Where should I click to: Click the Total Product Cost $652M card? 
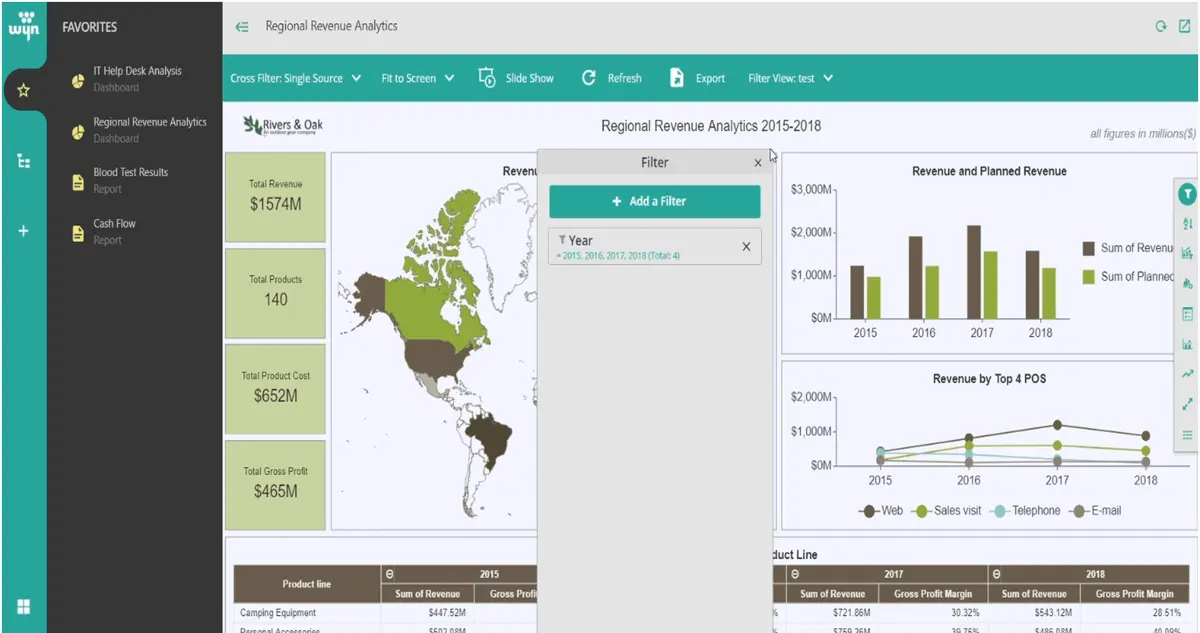275,388
